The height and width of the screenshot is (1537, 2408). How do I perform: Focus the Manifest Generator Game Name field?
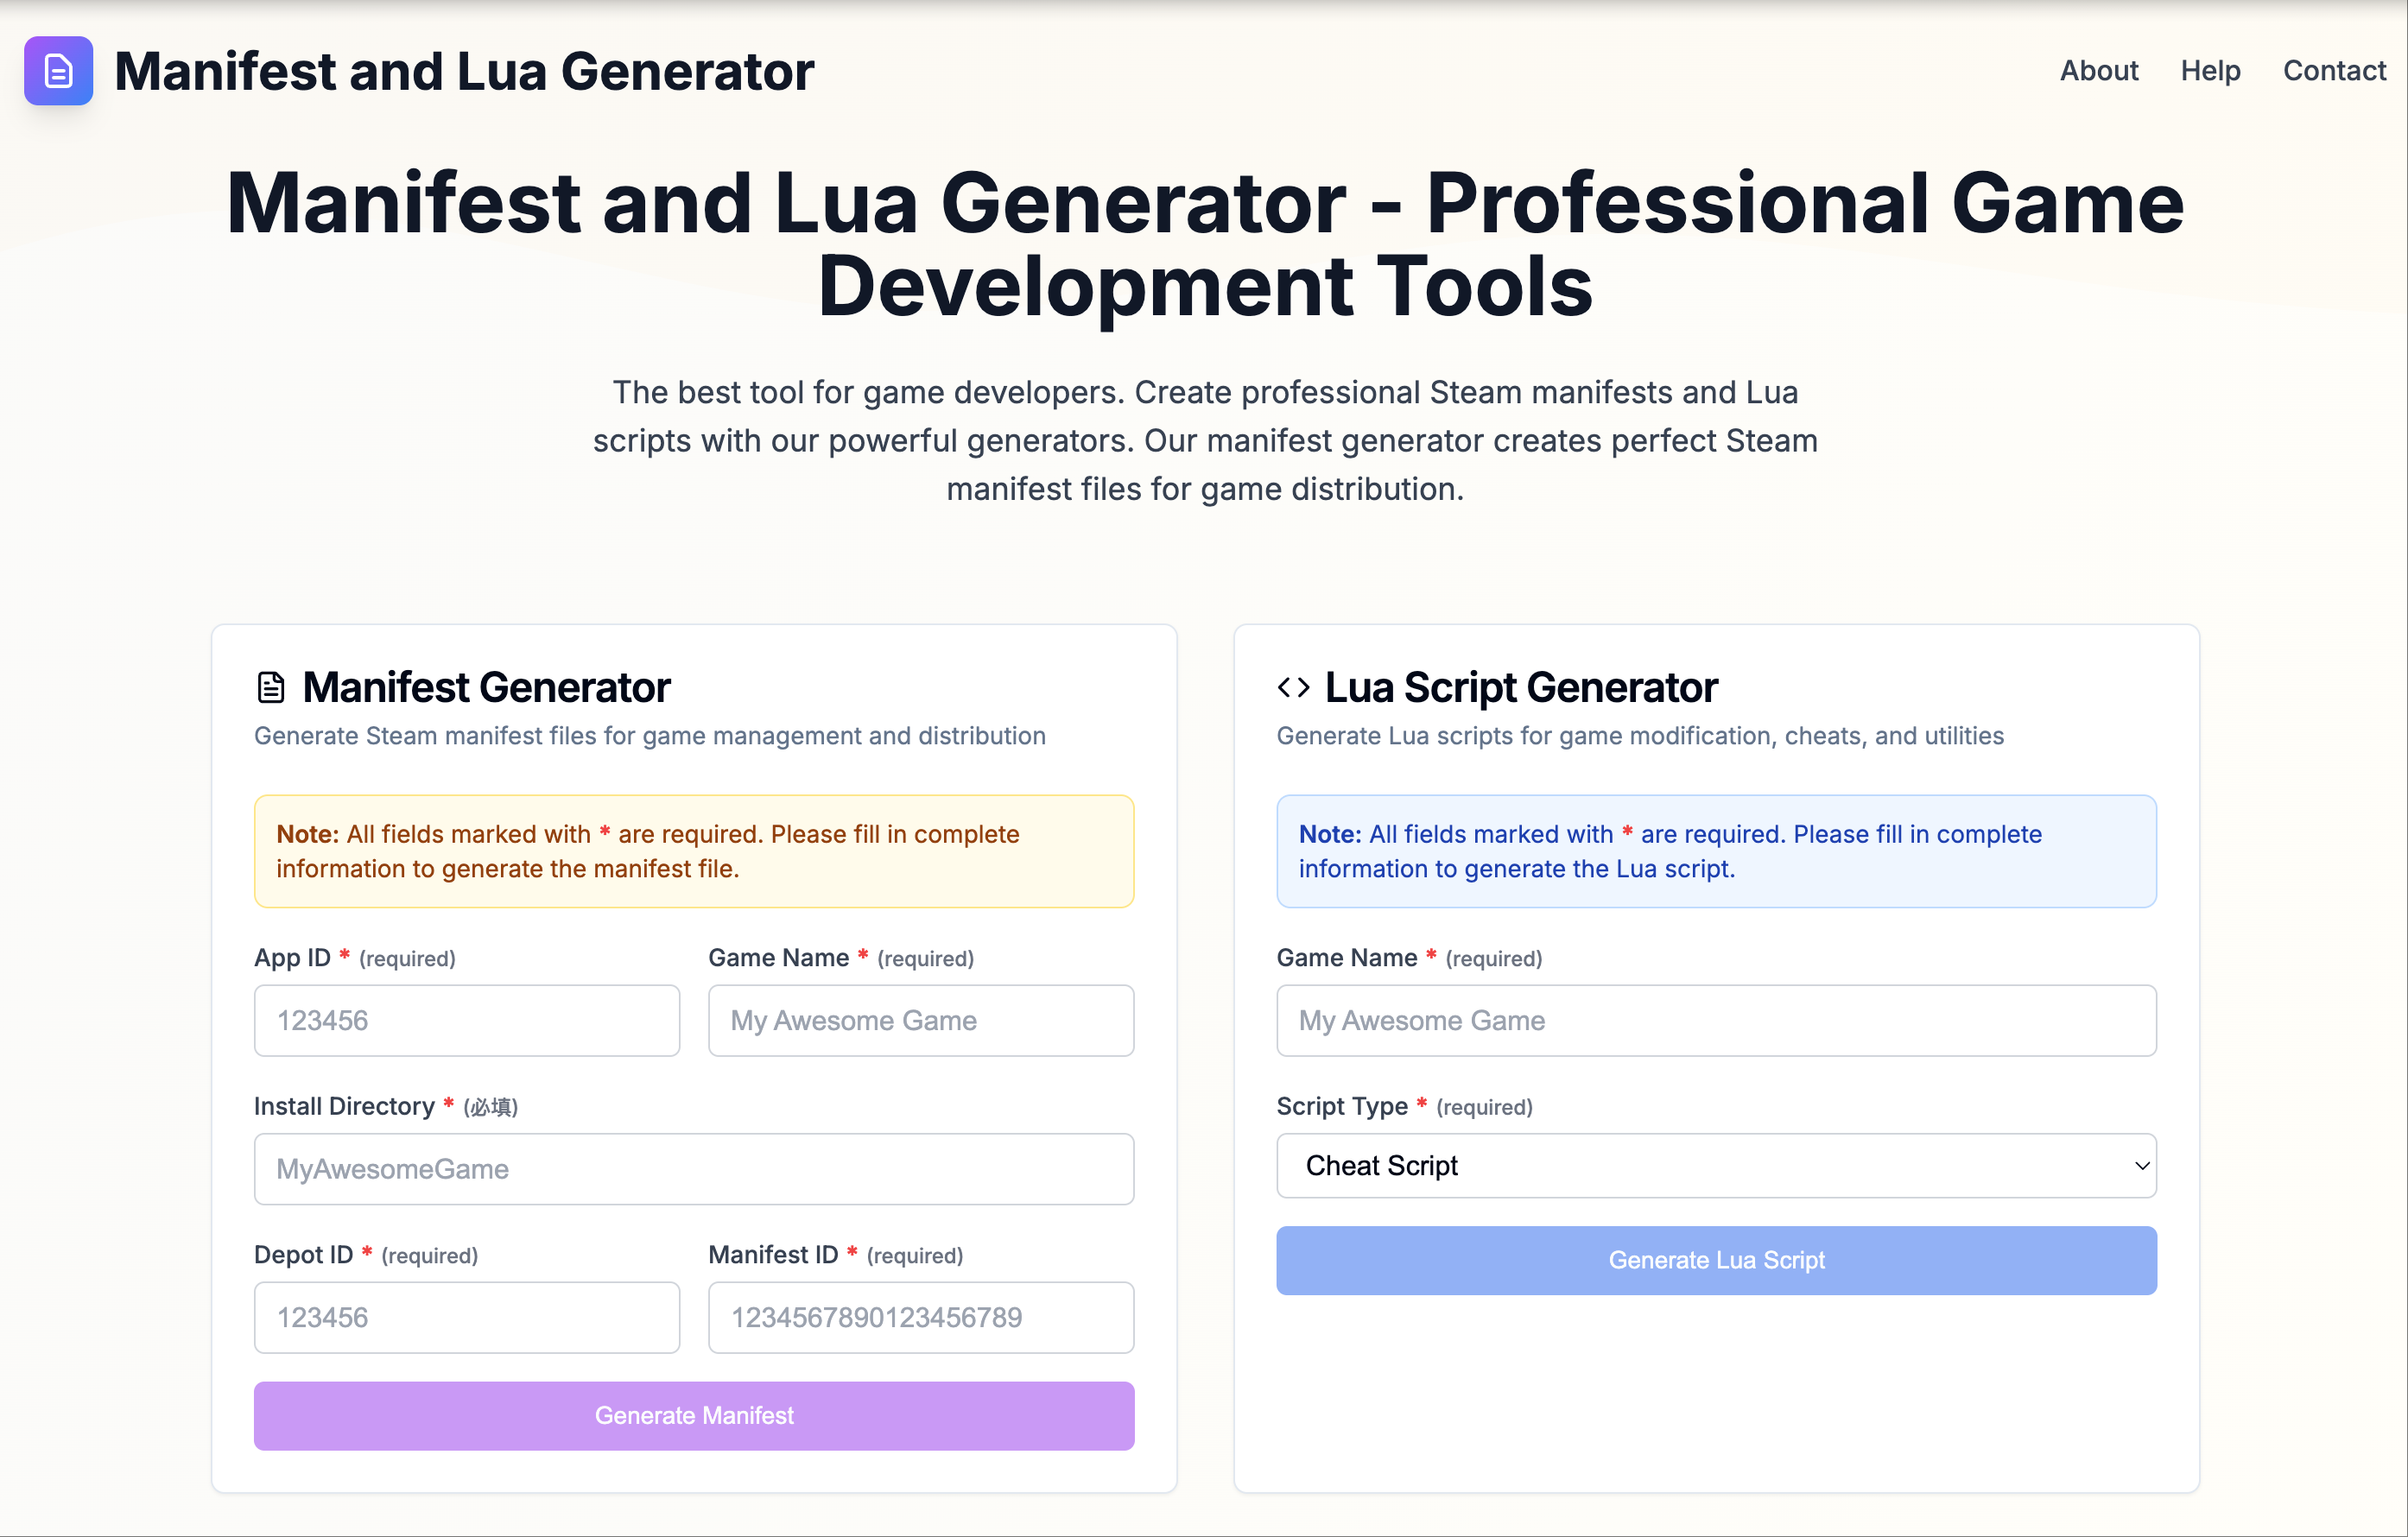[x=920, y=1020]
